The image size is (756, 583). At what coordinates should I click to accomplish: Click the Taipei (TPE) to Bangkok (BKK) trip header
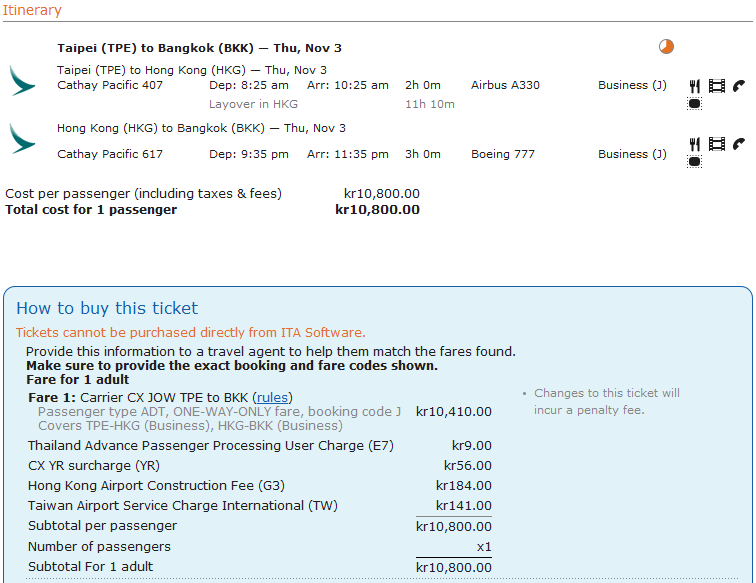click(200, 48)
